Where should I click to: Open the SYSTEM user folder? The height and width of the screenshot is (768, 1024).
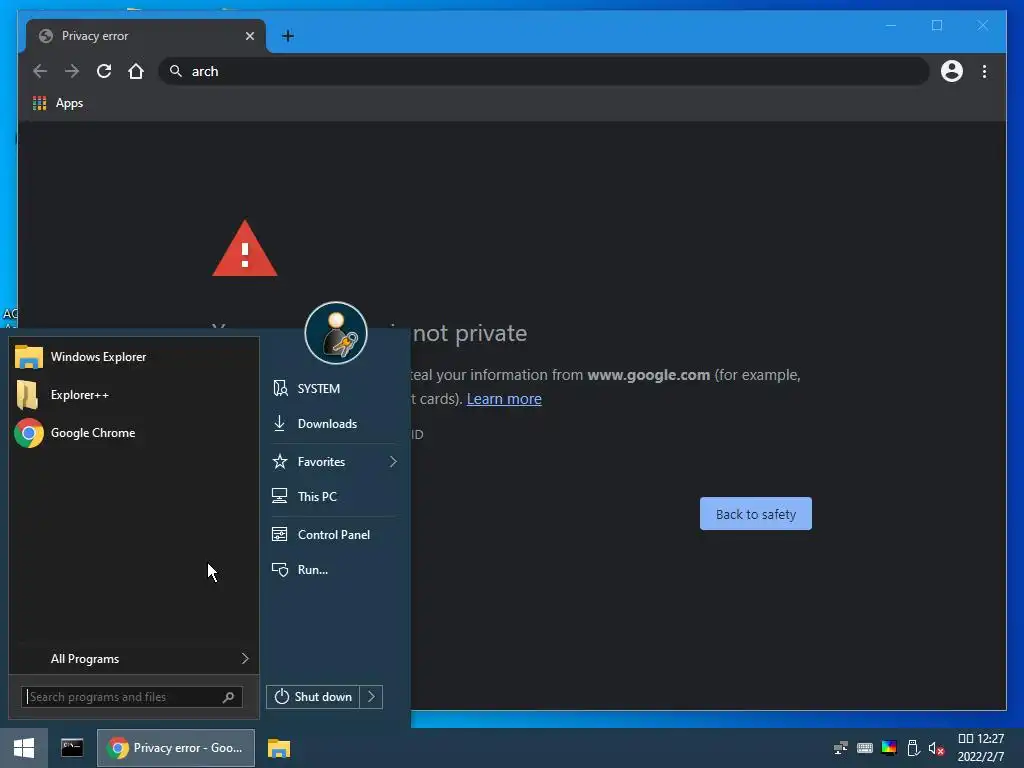click(x=334, y=389)
